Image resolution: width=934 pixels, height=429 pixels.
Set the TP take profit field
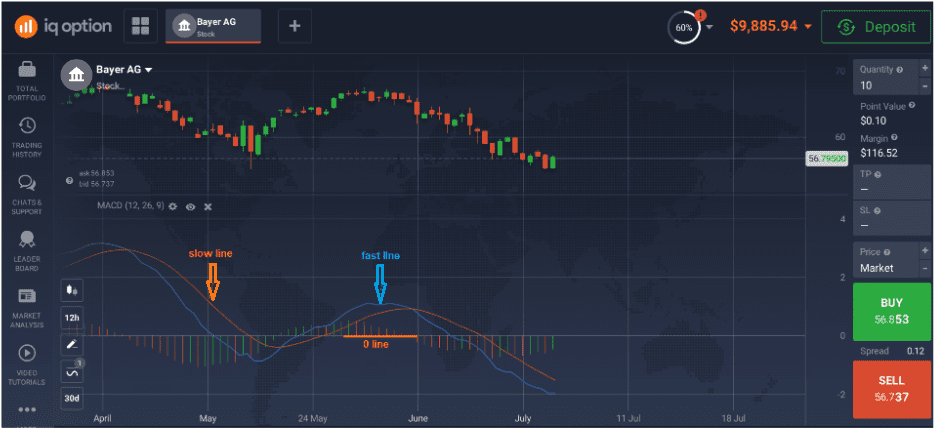(x=891, y=184)
